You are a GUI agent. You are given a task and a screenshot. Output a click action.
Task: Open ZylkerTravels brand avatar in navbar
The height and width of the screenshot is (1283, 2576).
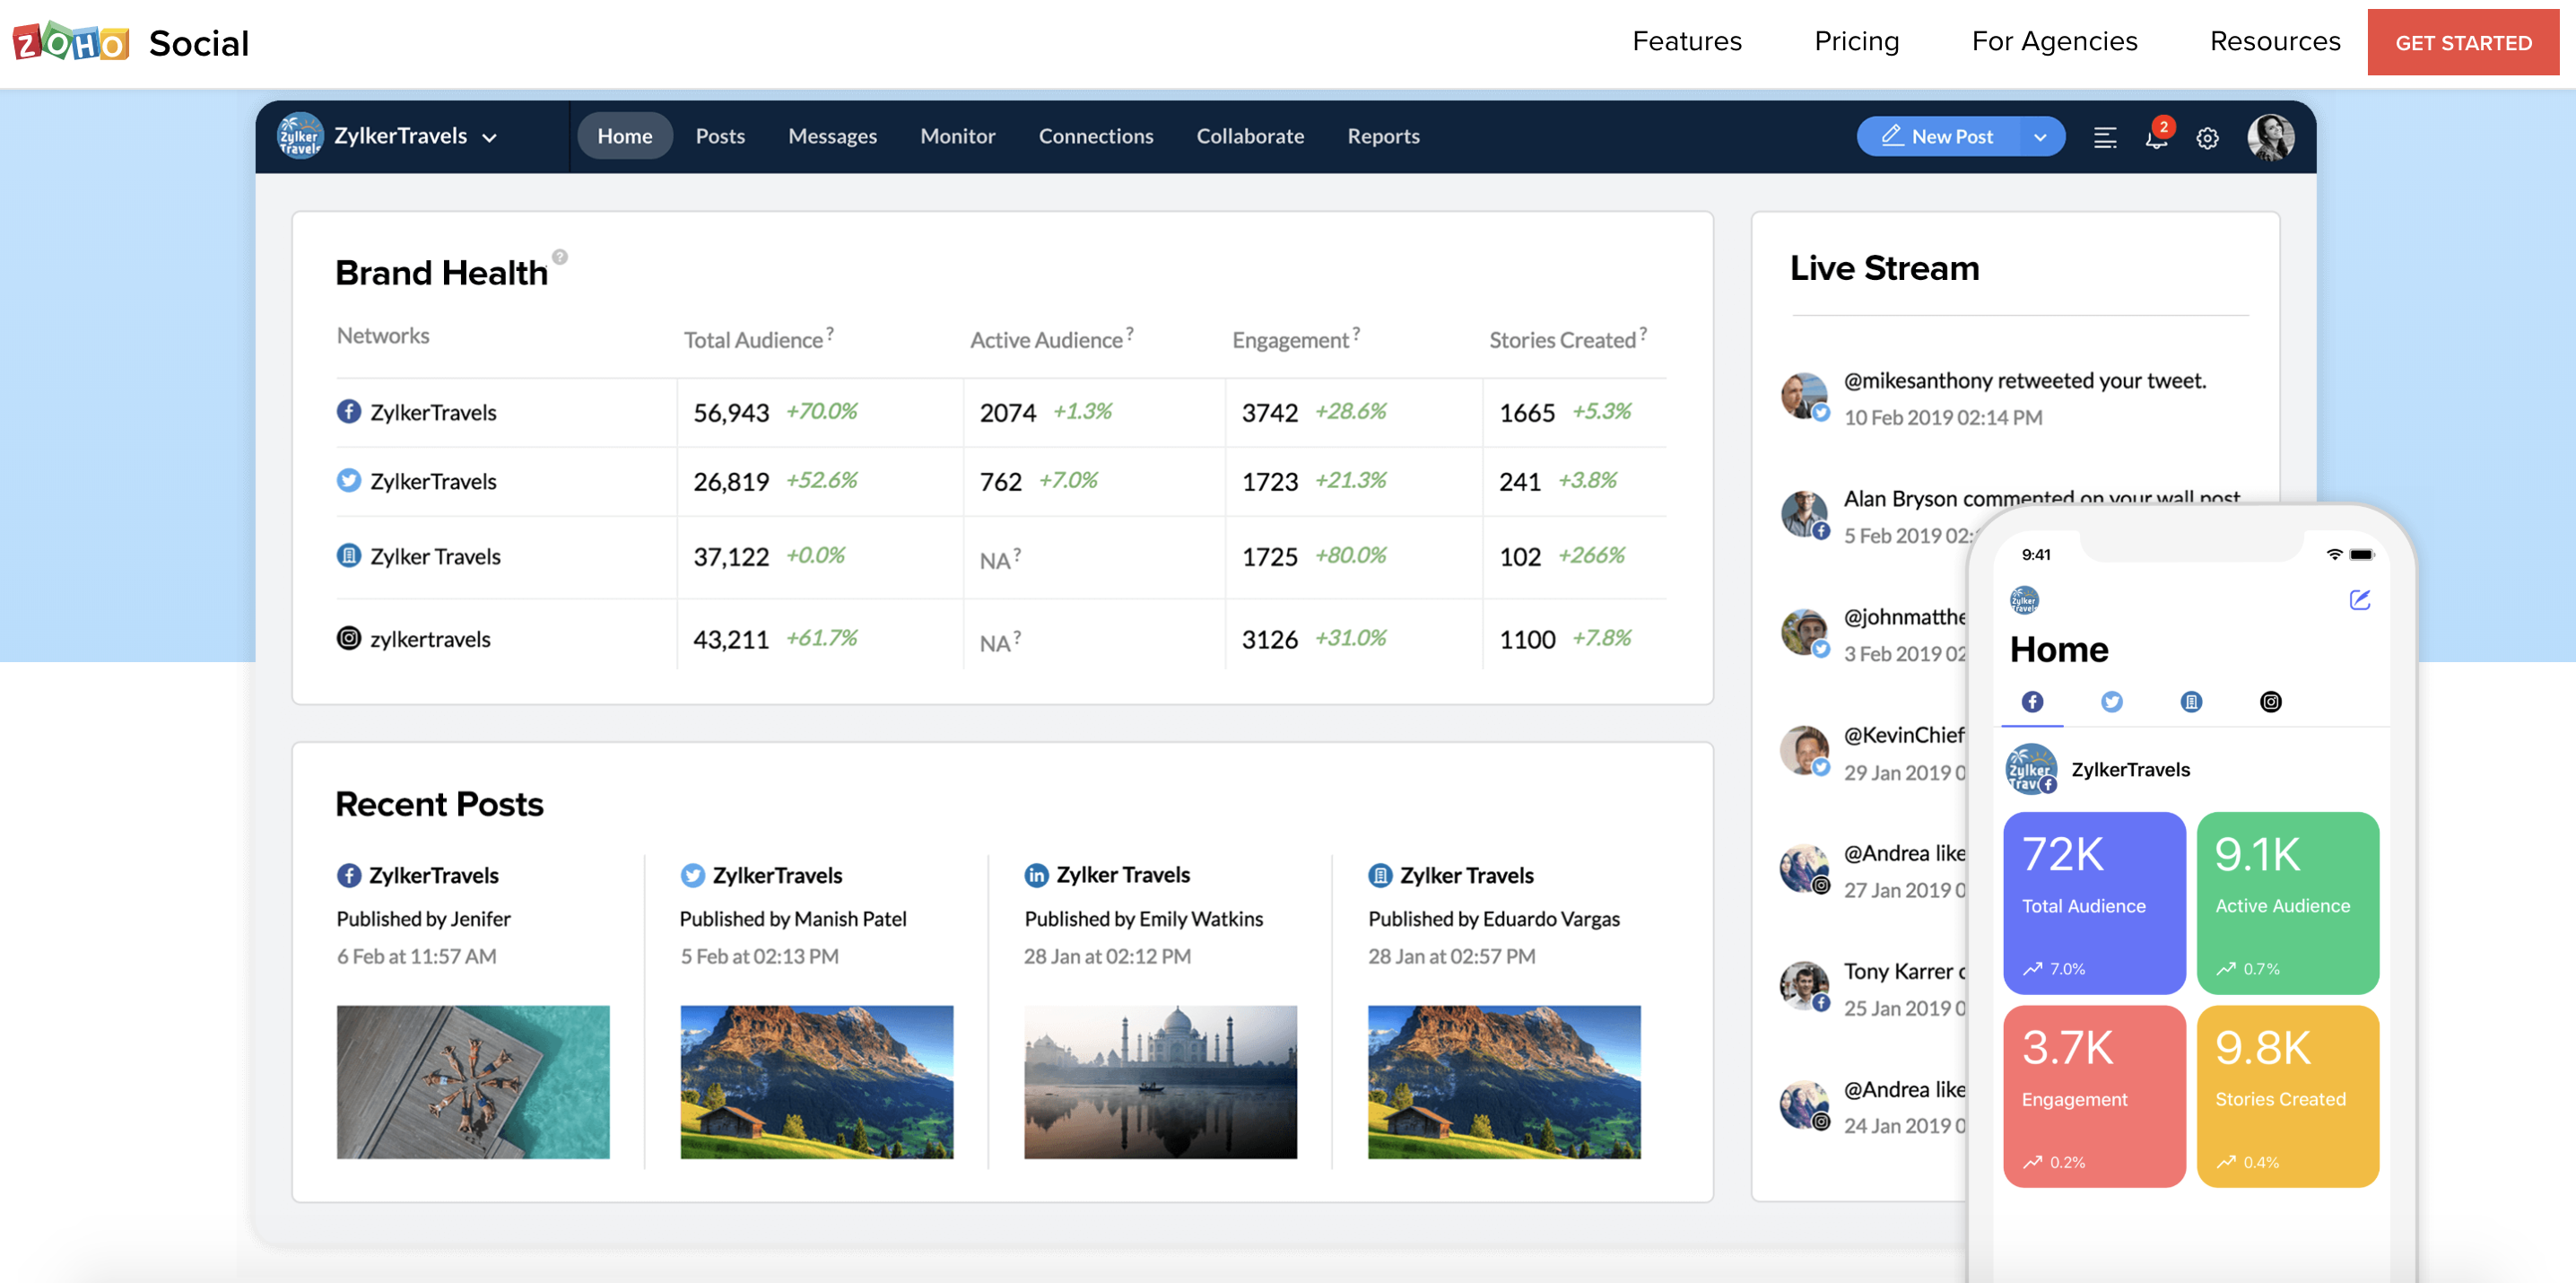(300, 136)
